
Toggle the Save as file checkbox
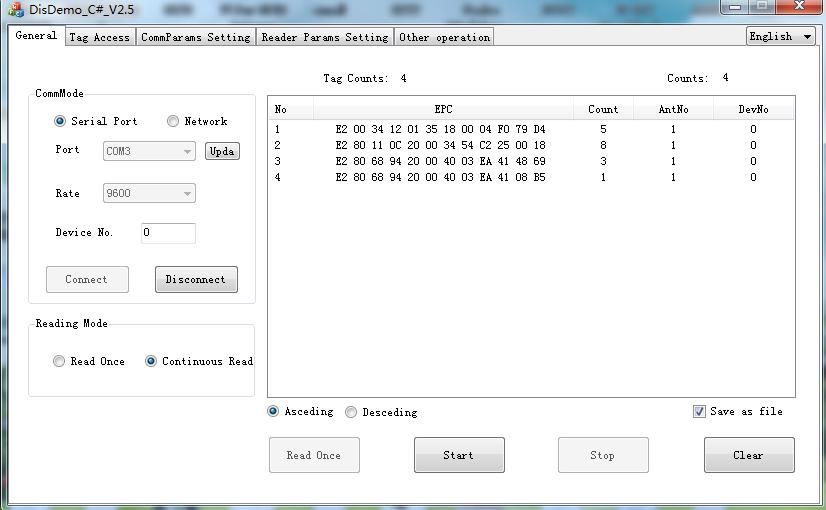coord(699,411)
